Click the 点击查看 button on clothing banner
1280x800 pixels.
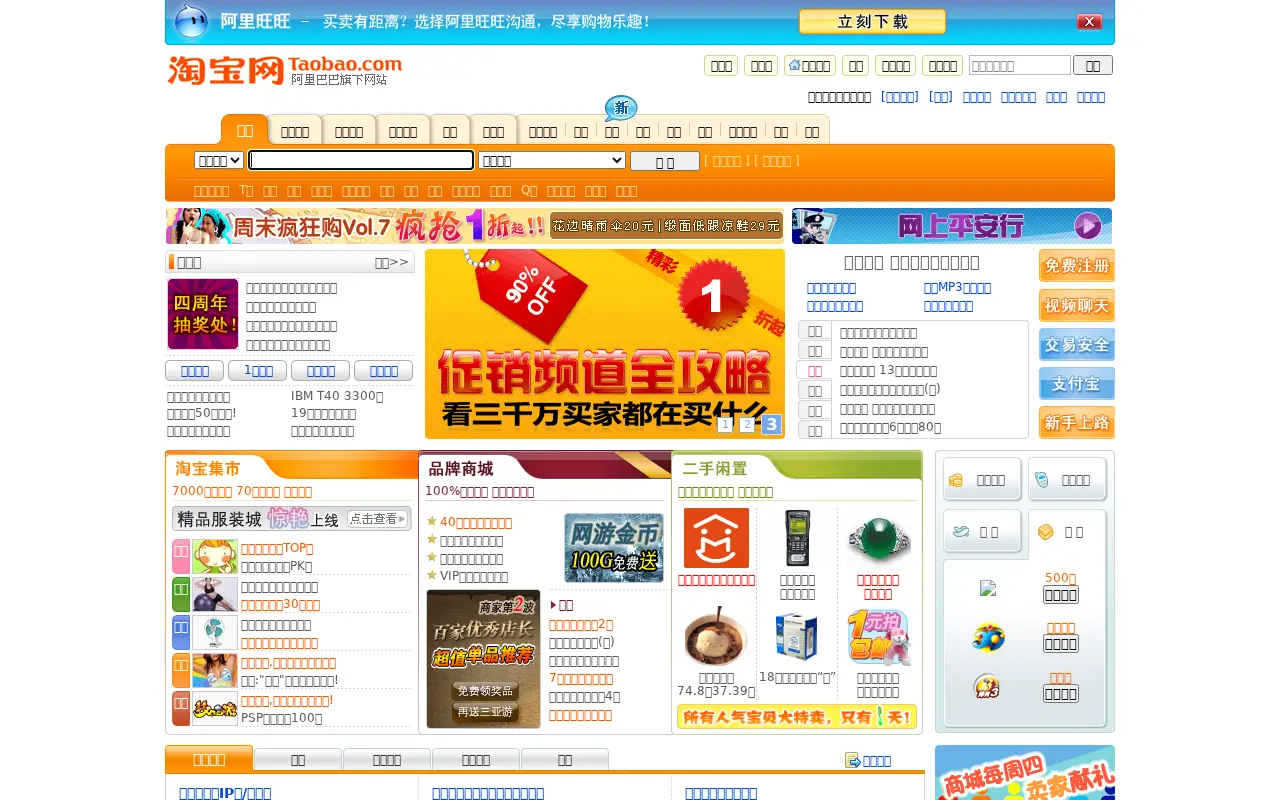click(378, 519)
